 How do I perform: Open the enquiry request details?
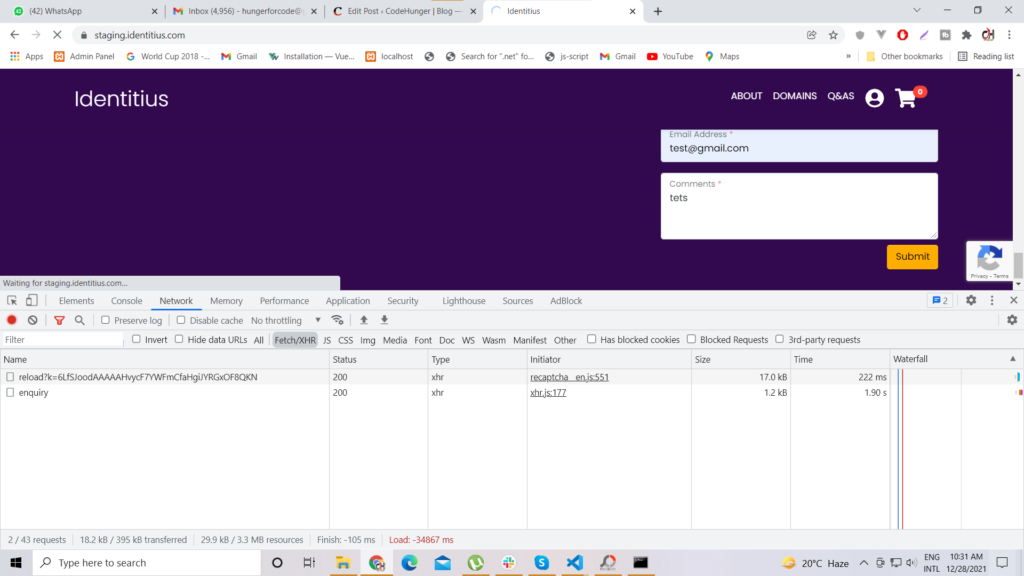[33, 392]
